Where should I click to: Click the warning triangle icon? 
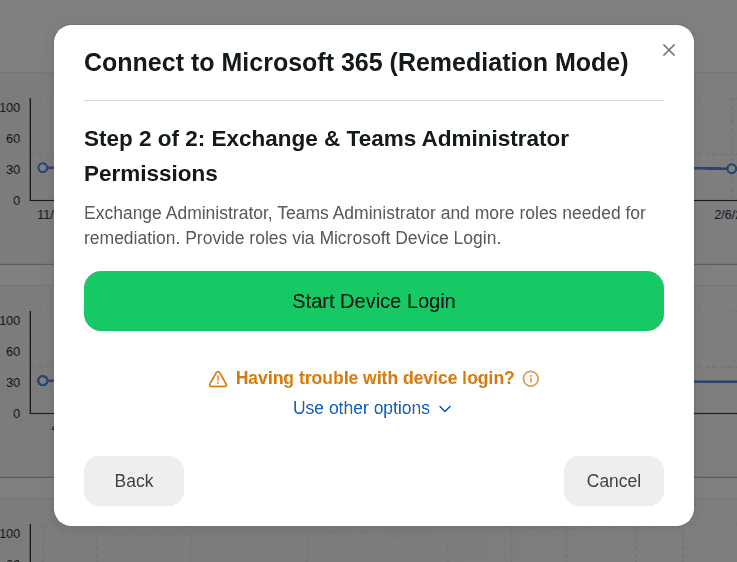(x=218, y=379)
